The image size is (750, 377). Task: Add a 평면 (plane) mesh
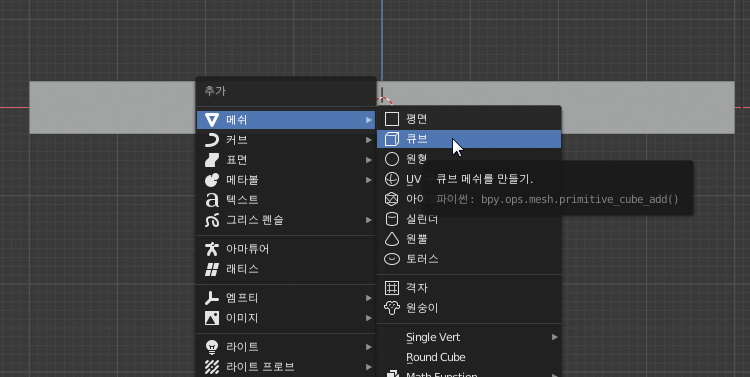coord(469,119)
